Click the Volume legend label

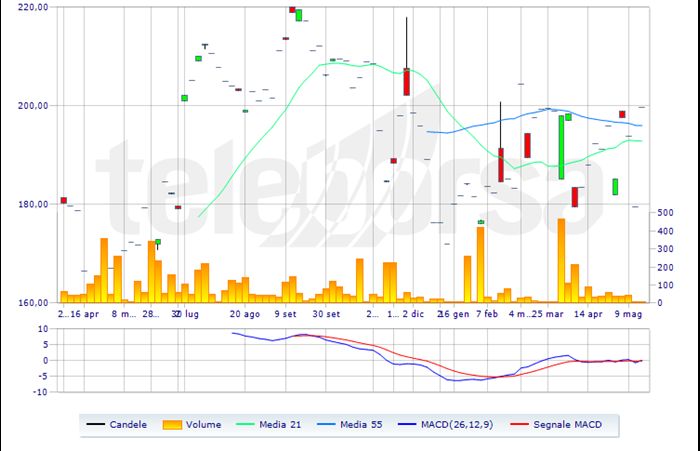(x=204, y=425)
